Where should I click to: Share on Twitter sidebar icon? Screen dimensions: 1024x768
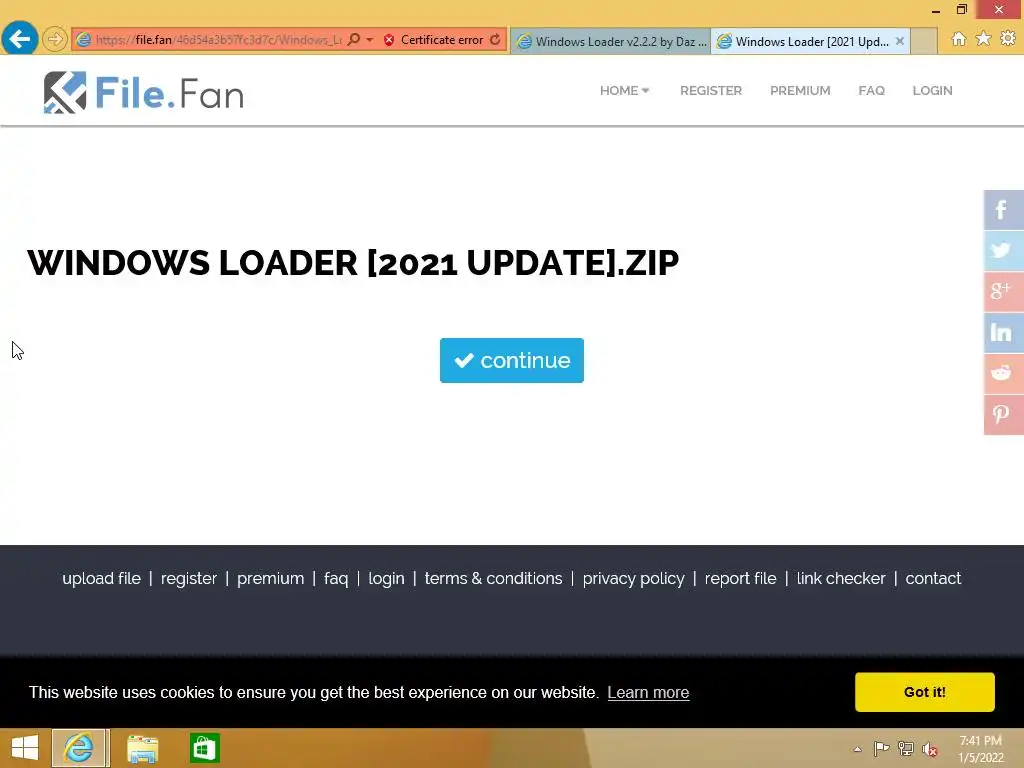tap(1003, 251)
